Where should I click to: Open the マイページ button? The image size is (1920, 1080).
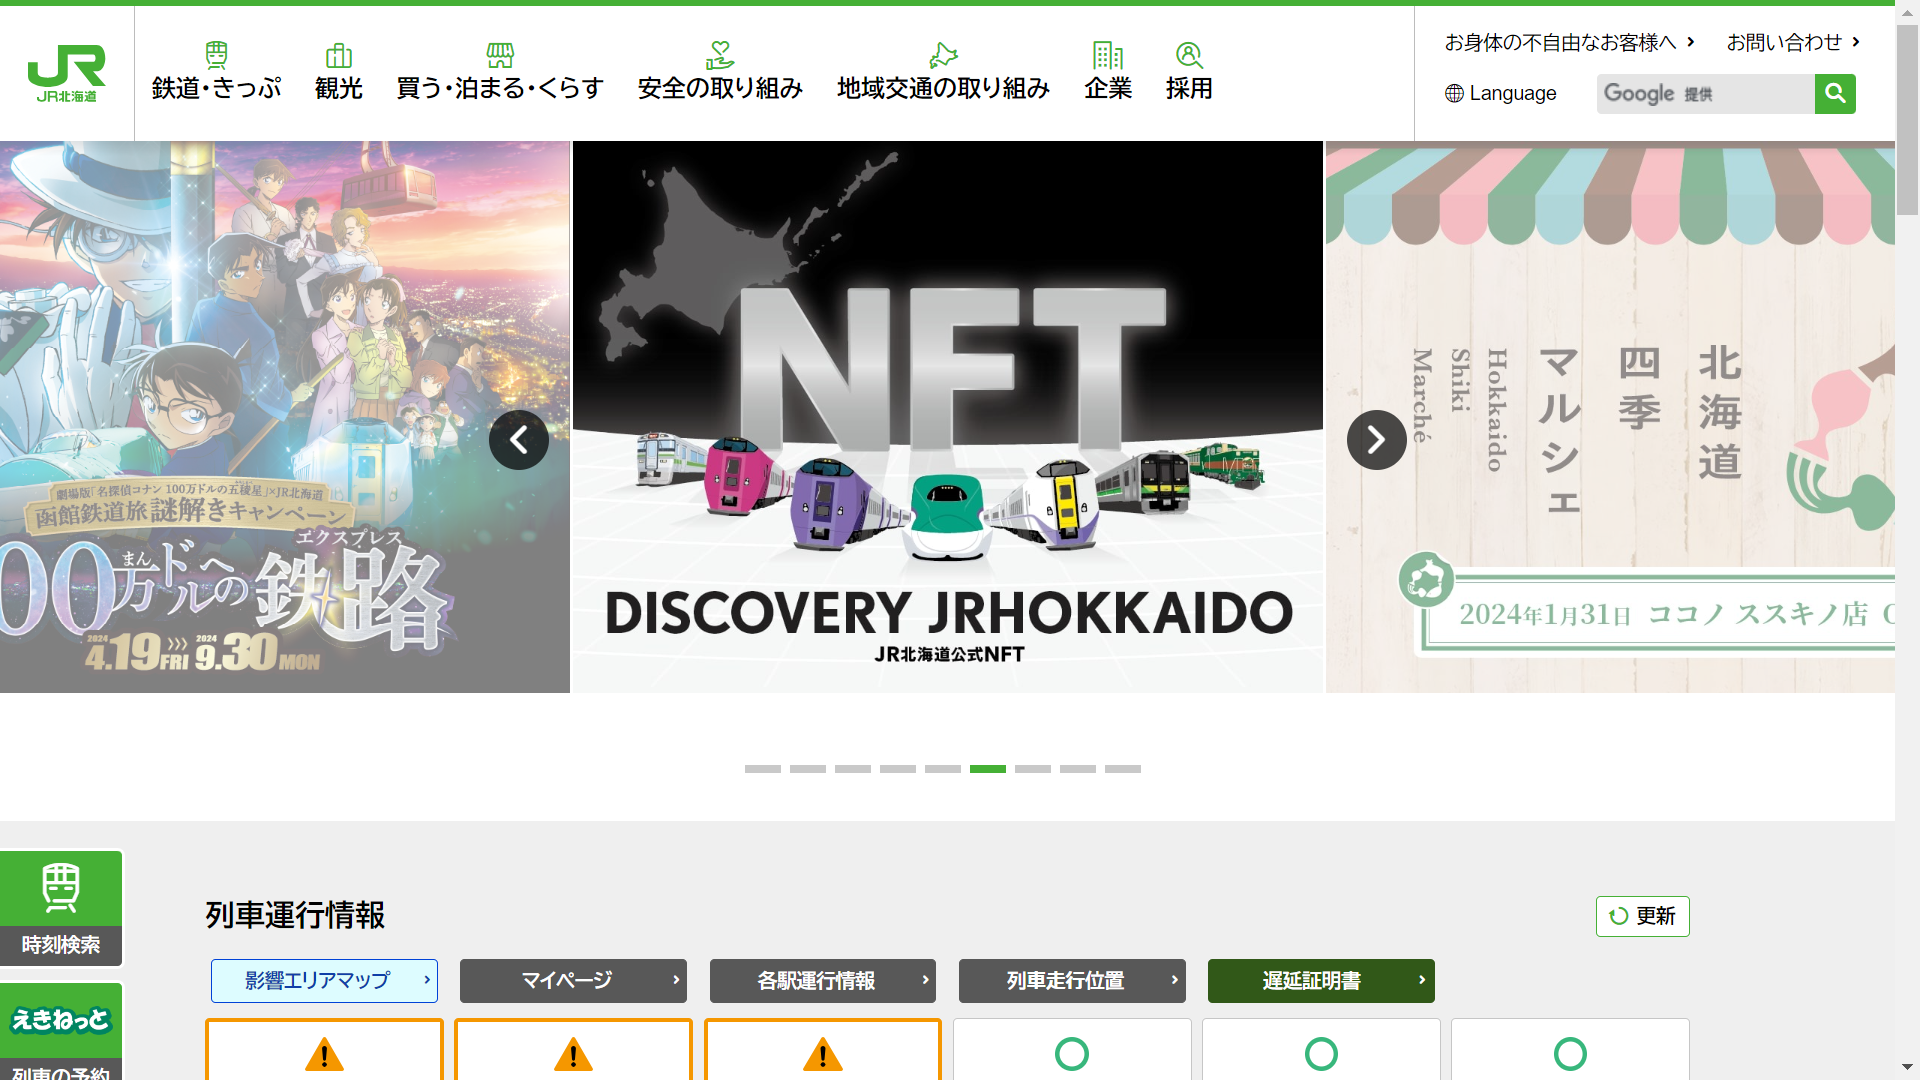[x=573, y=981]
